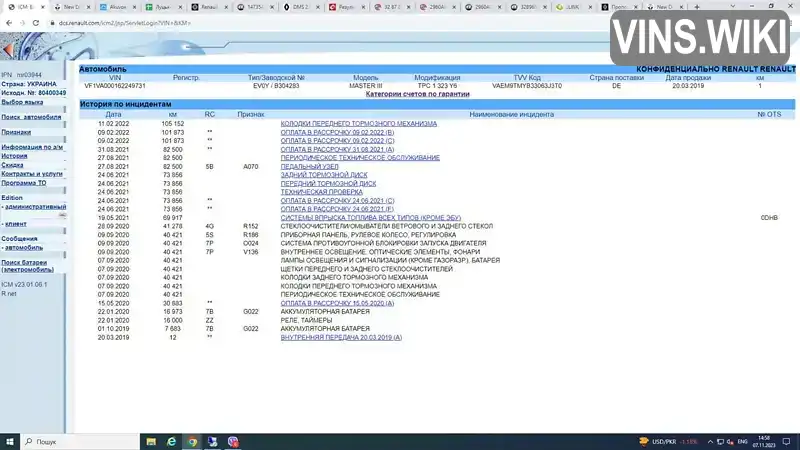
Task: Click the red back triangle in the Renault header
Action: click(7, 49)
